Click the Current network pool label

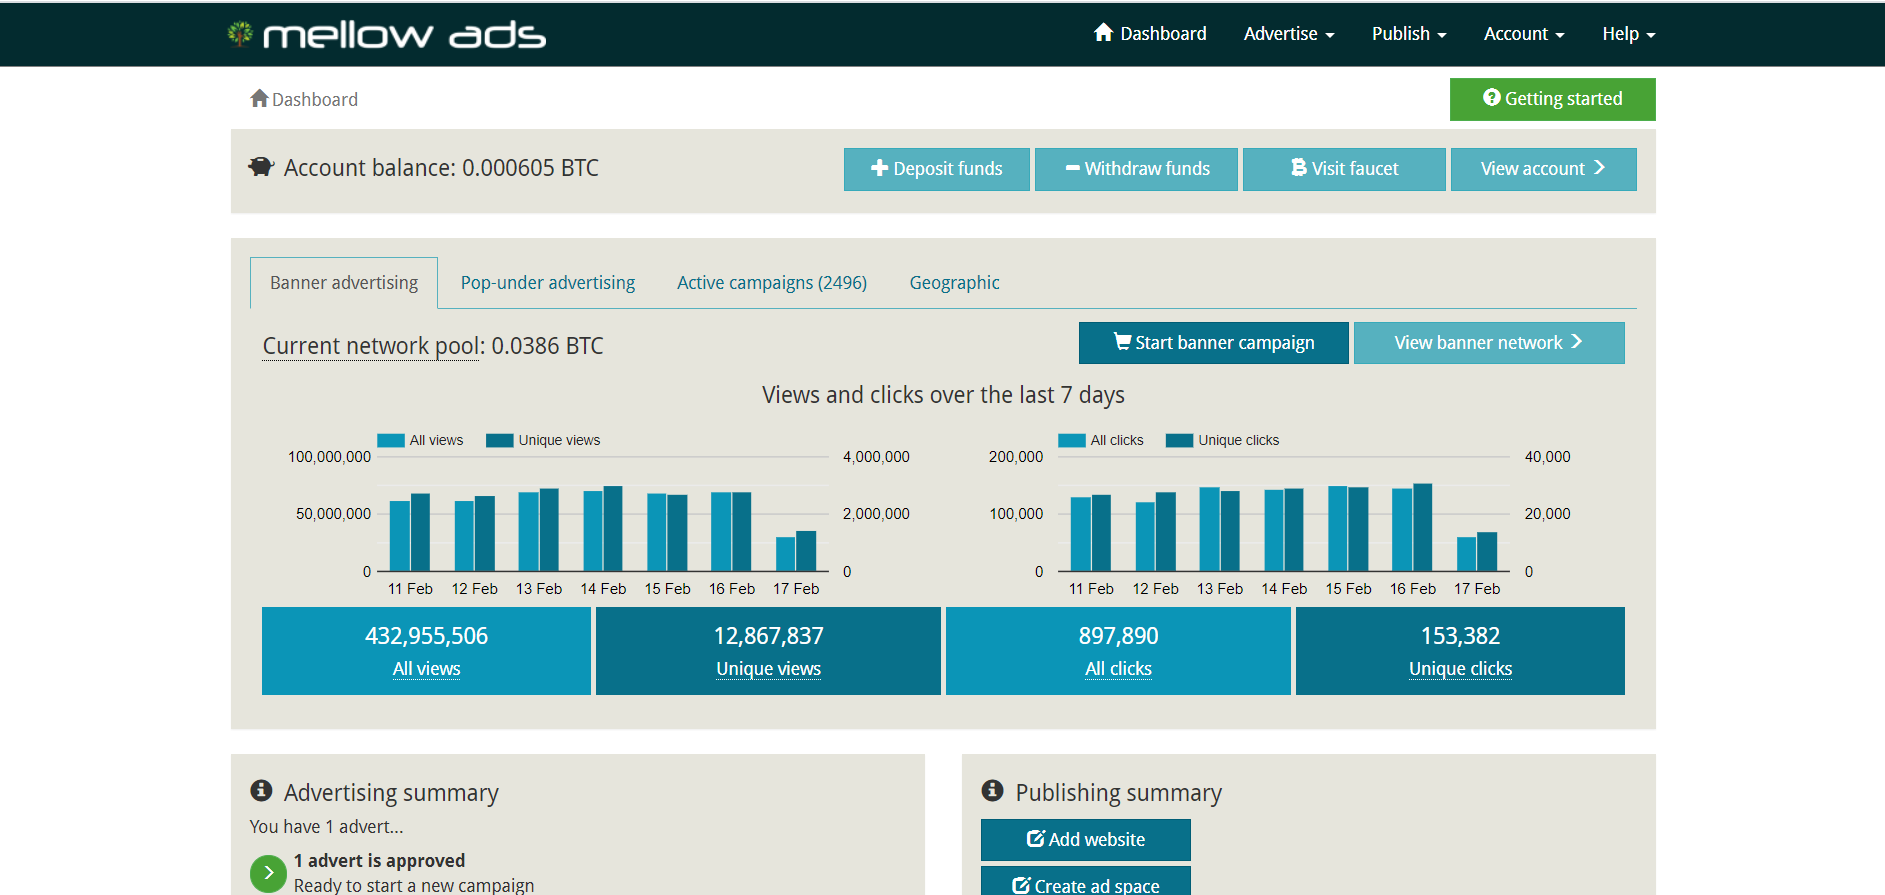(371, 346)
